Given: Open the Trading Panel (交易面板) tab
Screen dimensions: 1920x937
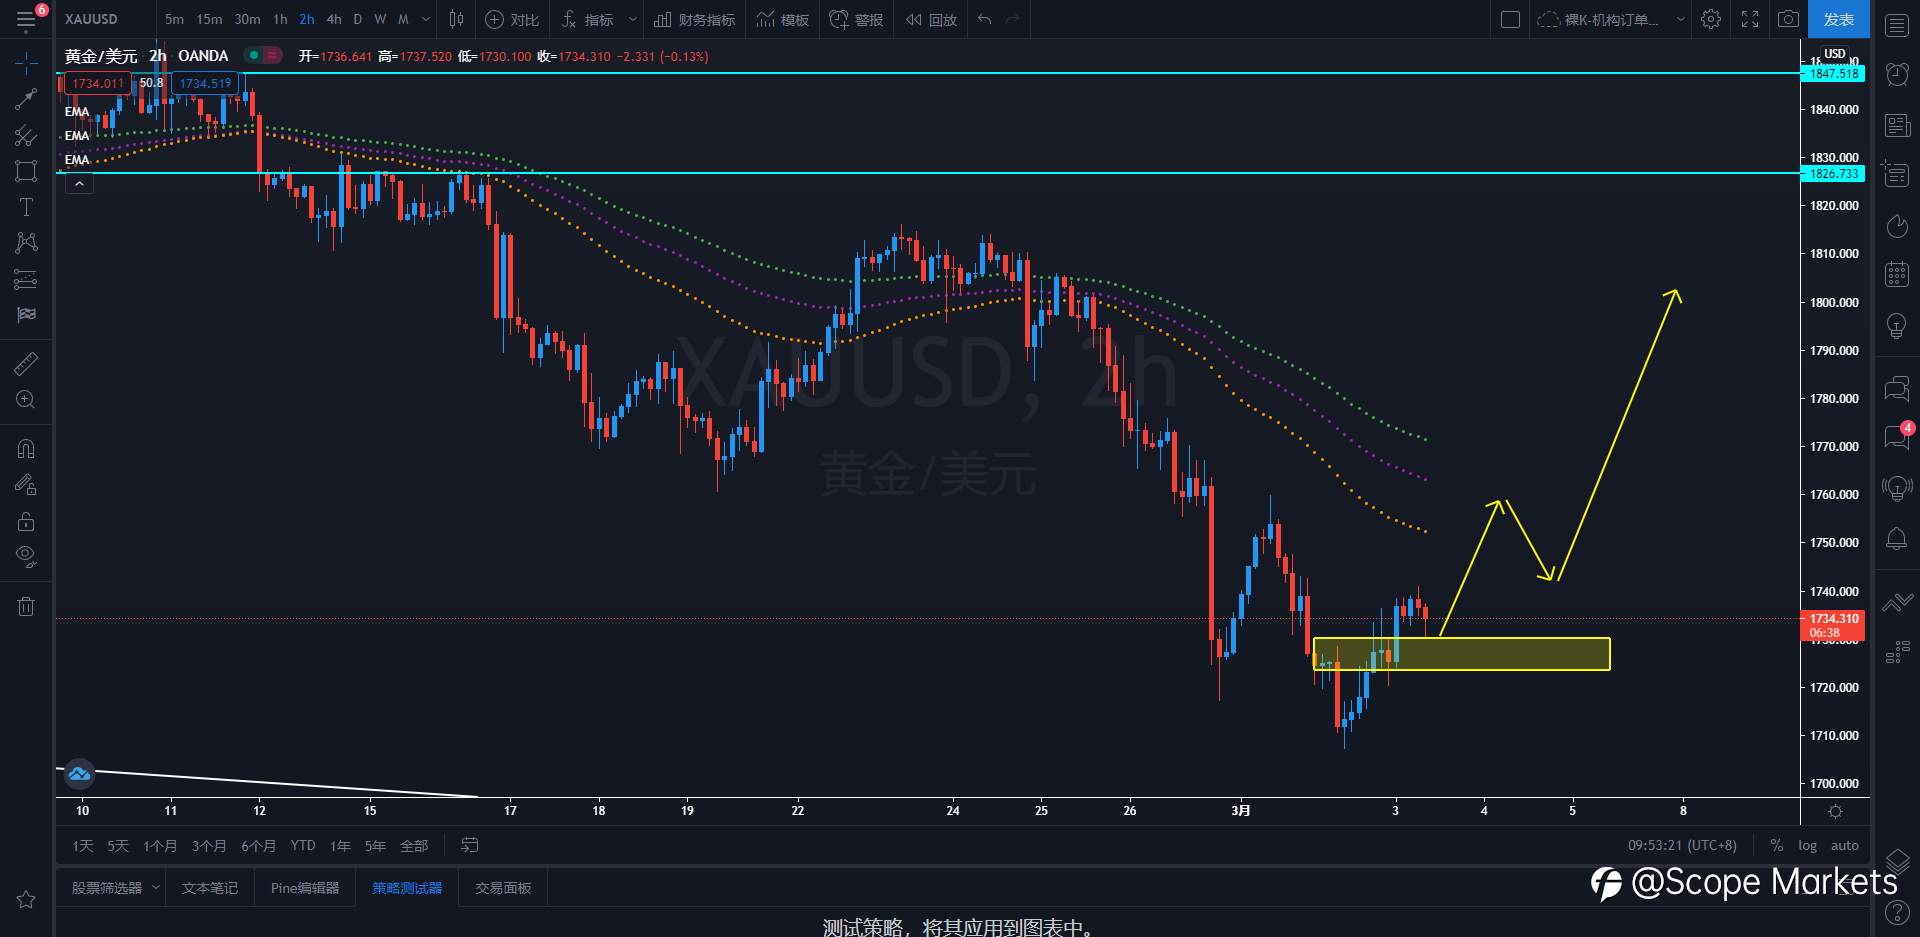Looking at the screenshot, I should pos(503,888).
